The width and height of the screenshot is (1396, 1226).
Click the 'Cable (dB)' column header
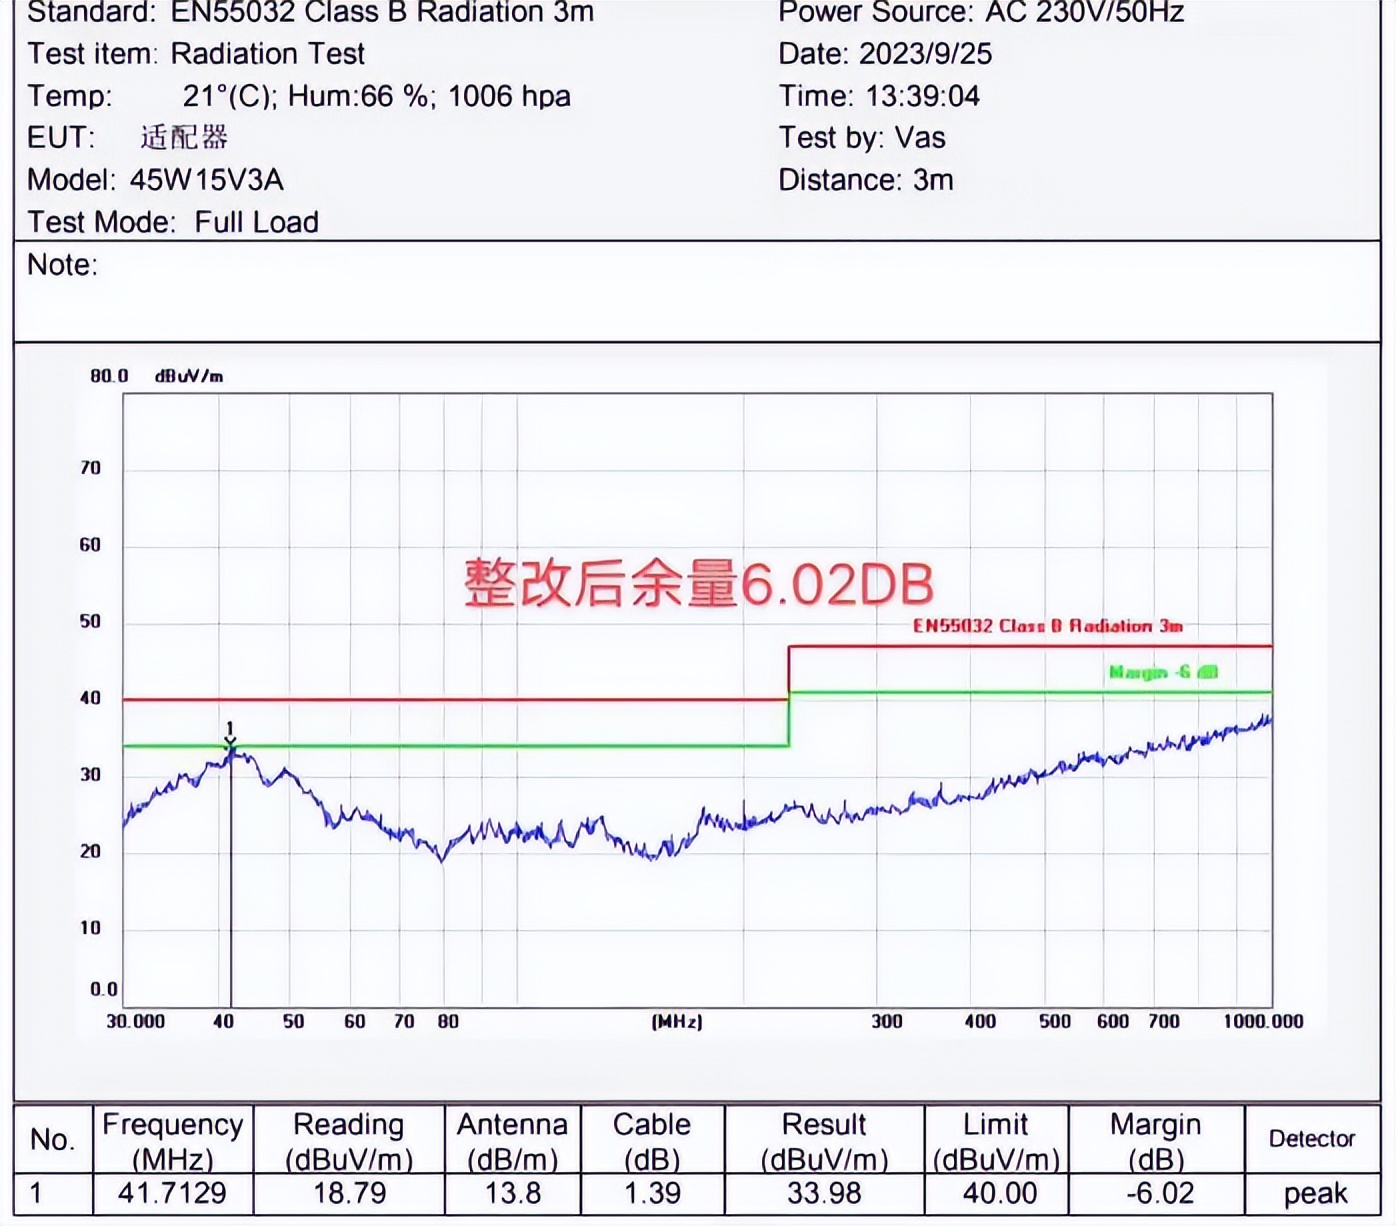pyautogui.click(x=652, y=1141)
